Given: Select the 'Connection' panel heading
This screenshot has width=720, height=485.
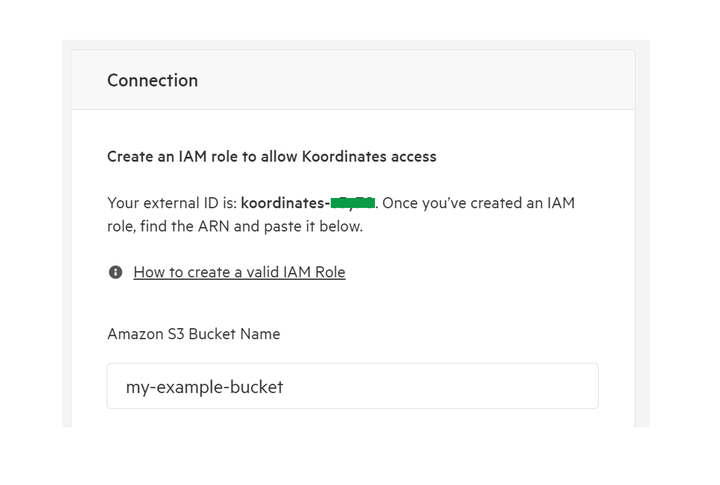Looking at the screenshot, I should pyautogui.click(x=152, y=80).
